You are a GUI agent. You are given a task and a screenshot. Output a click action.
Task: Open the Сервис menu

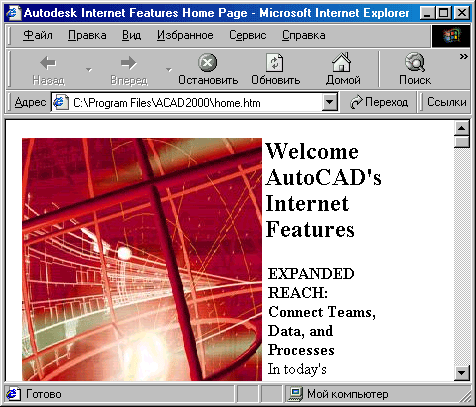tap(248, 35)
